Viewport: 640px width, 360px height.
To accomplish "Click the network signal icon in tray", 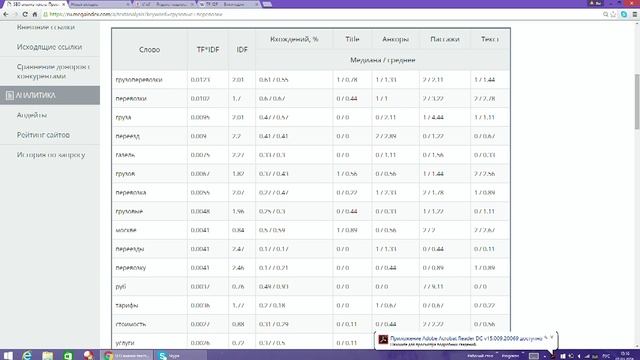I will 587,356.
